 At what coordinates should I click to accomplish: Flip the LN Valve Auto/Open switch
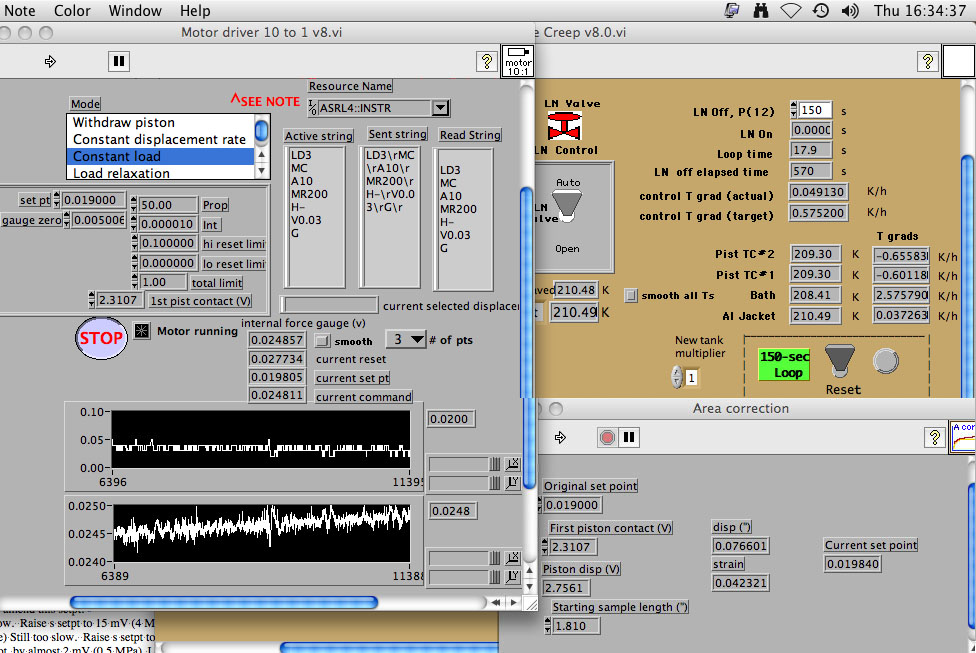[x=566, y=203]
